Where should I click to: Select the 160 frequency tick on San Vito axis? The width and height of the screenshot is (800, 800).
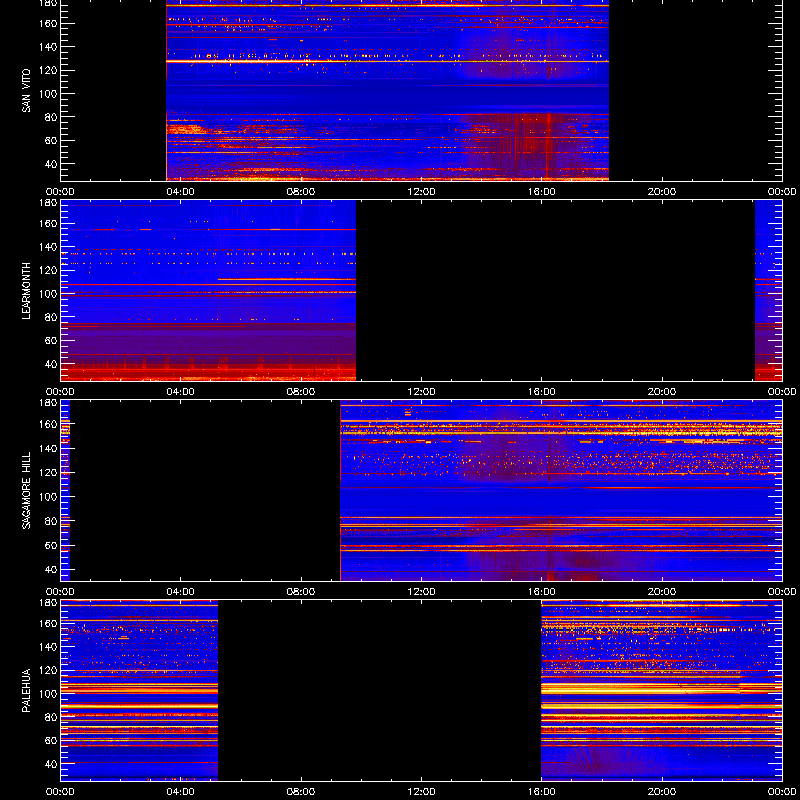[49, 23]
